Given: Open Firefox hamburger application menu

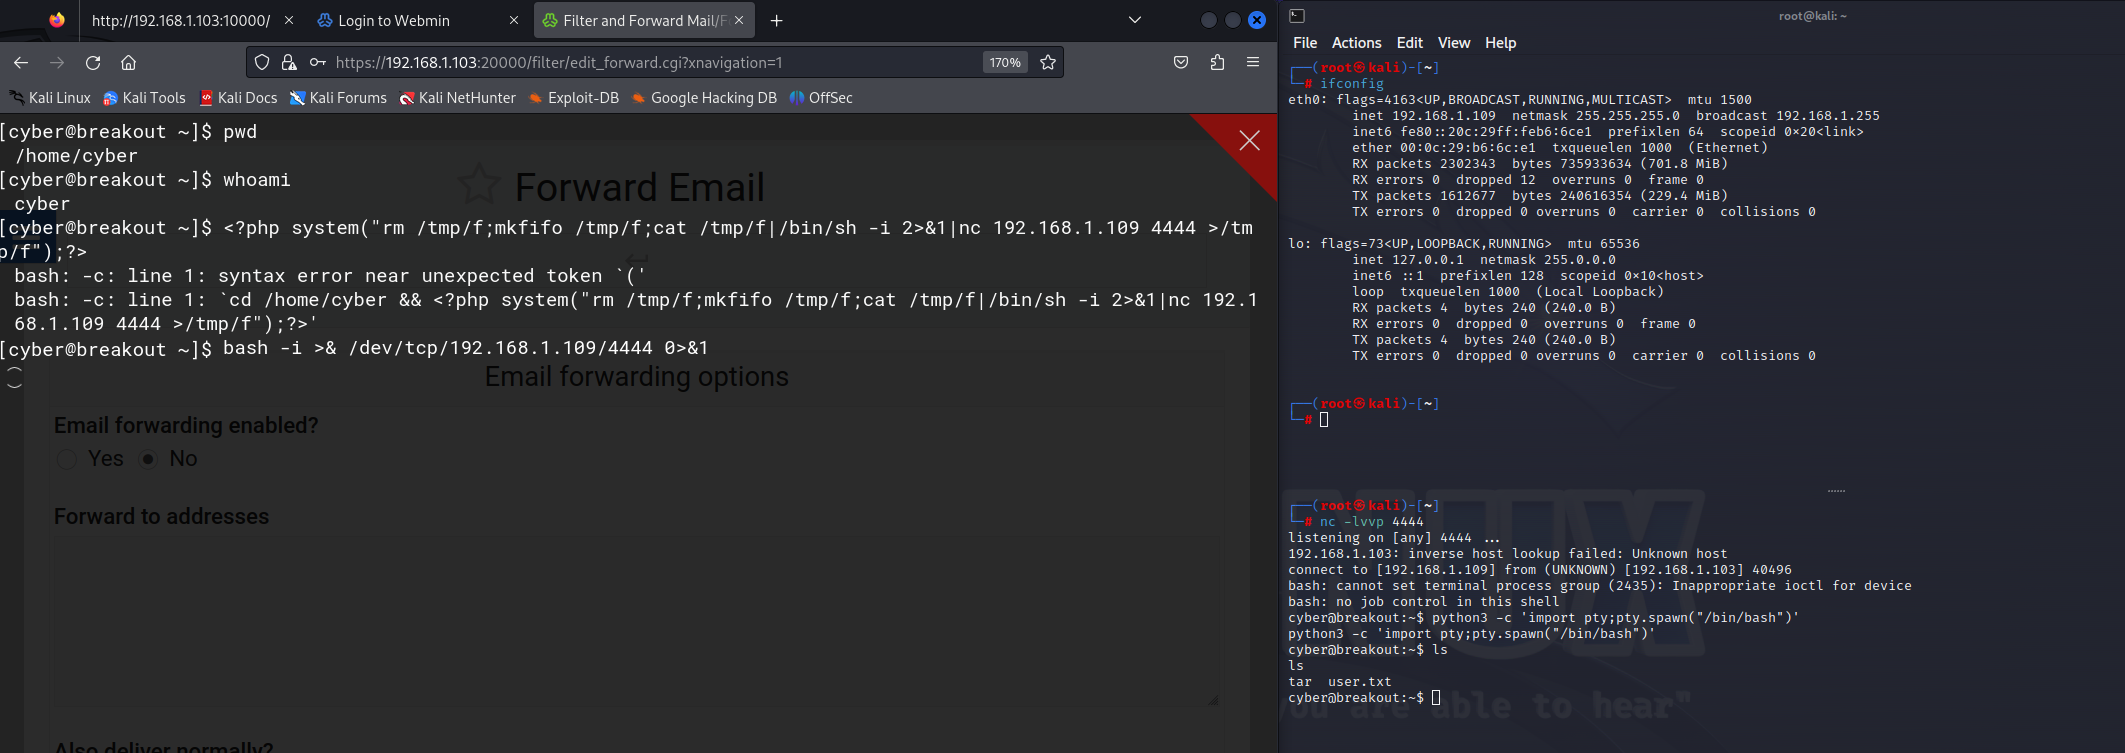Looking at the screenshot, I should click(1253, 62).
